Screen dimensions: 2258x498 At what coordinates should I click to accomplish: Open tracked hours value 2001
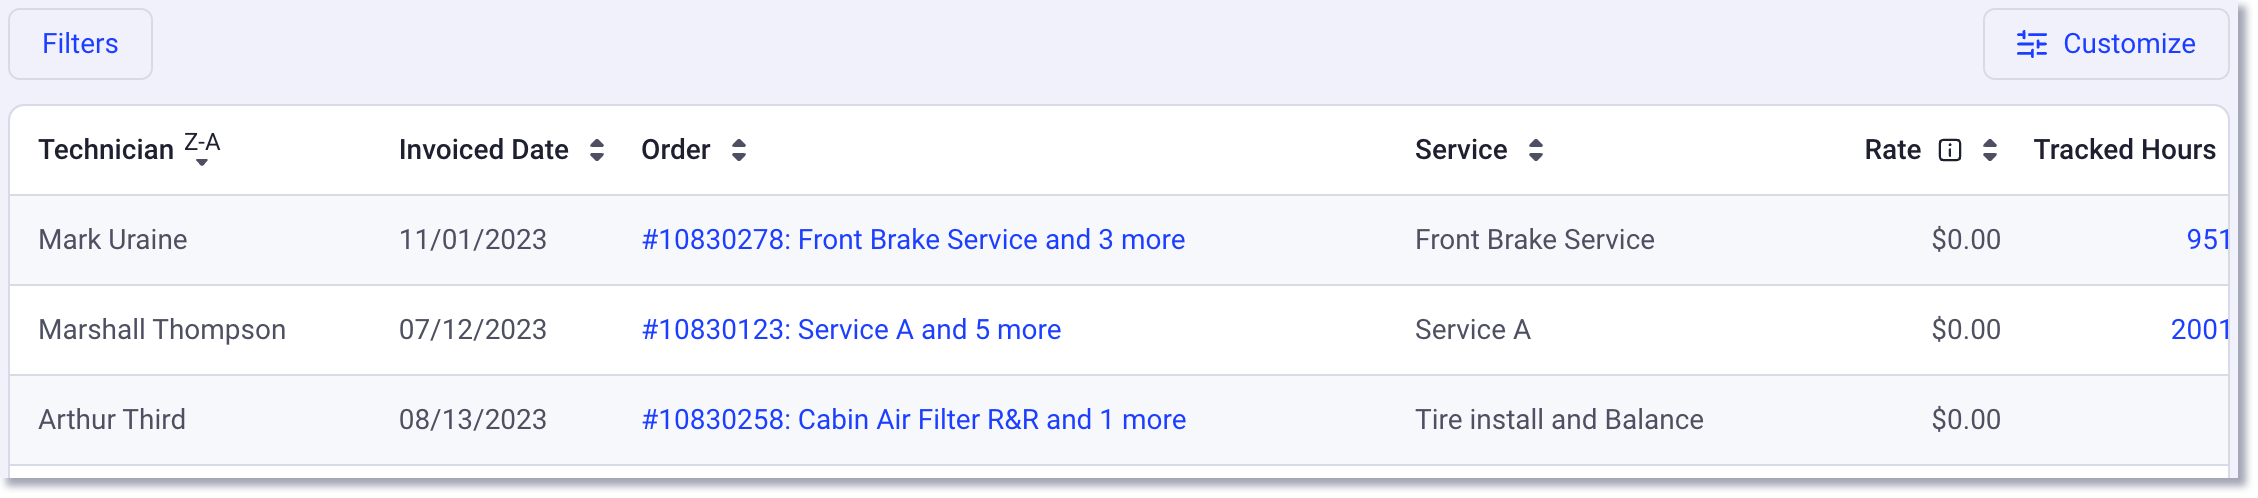[x=2200, y=330]
